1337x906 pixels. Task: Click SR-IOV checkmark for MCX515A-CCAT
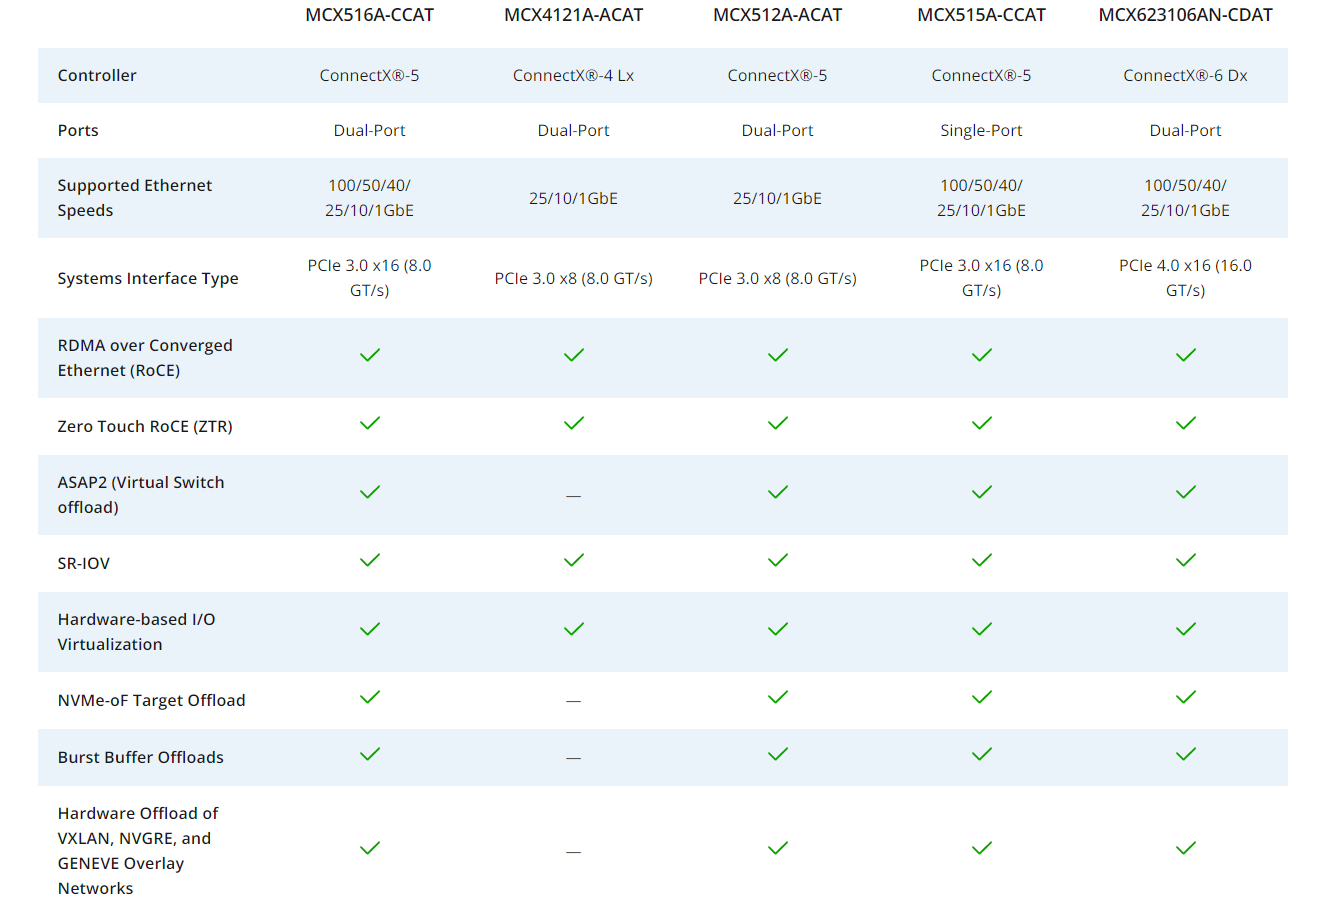point(982,560)
